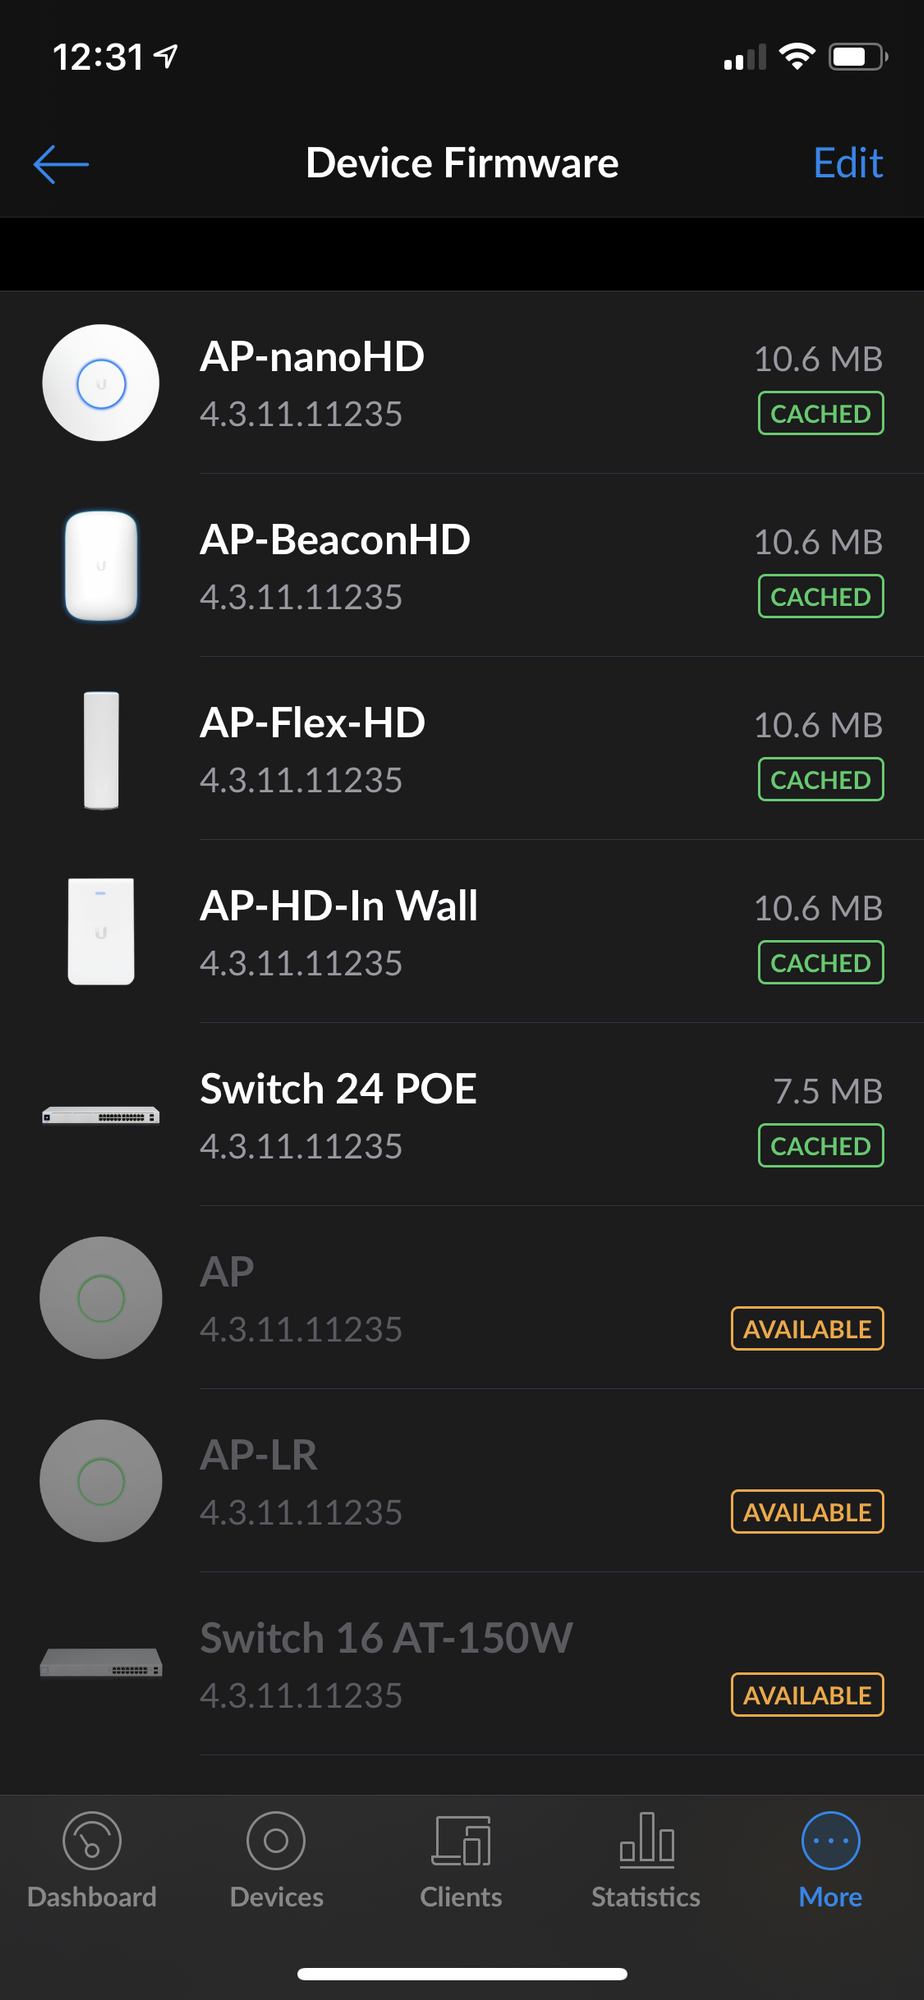Image resolution: width=924 pixels, height=2000 pixels.
Task: Tap the Switch 16 AT-150W device image
Action: pyautogui.click(x=101, y=1664)
